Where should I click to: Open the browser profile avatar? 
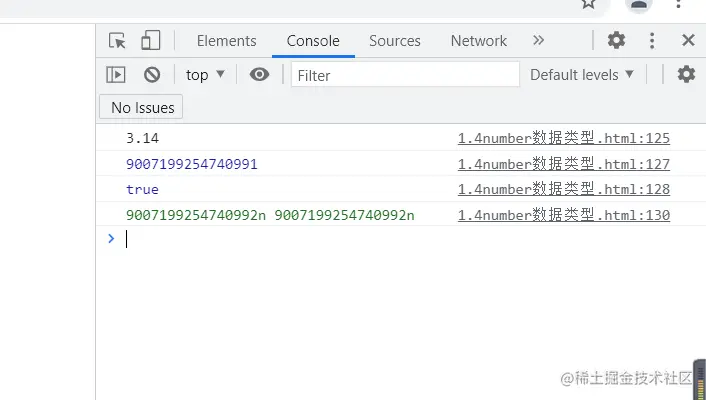tap(639, 5)
